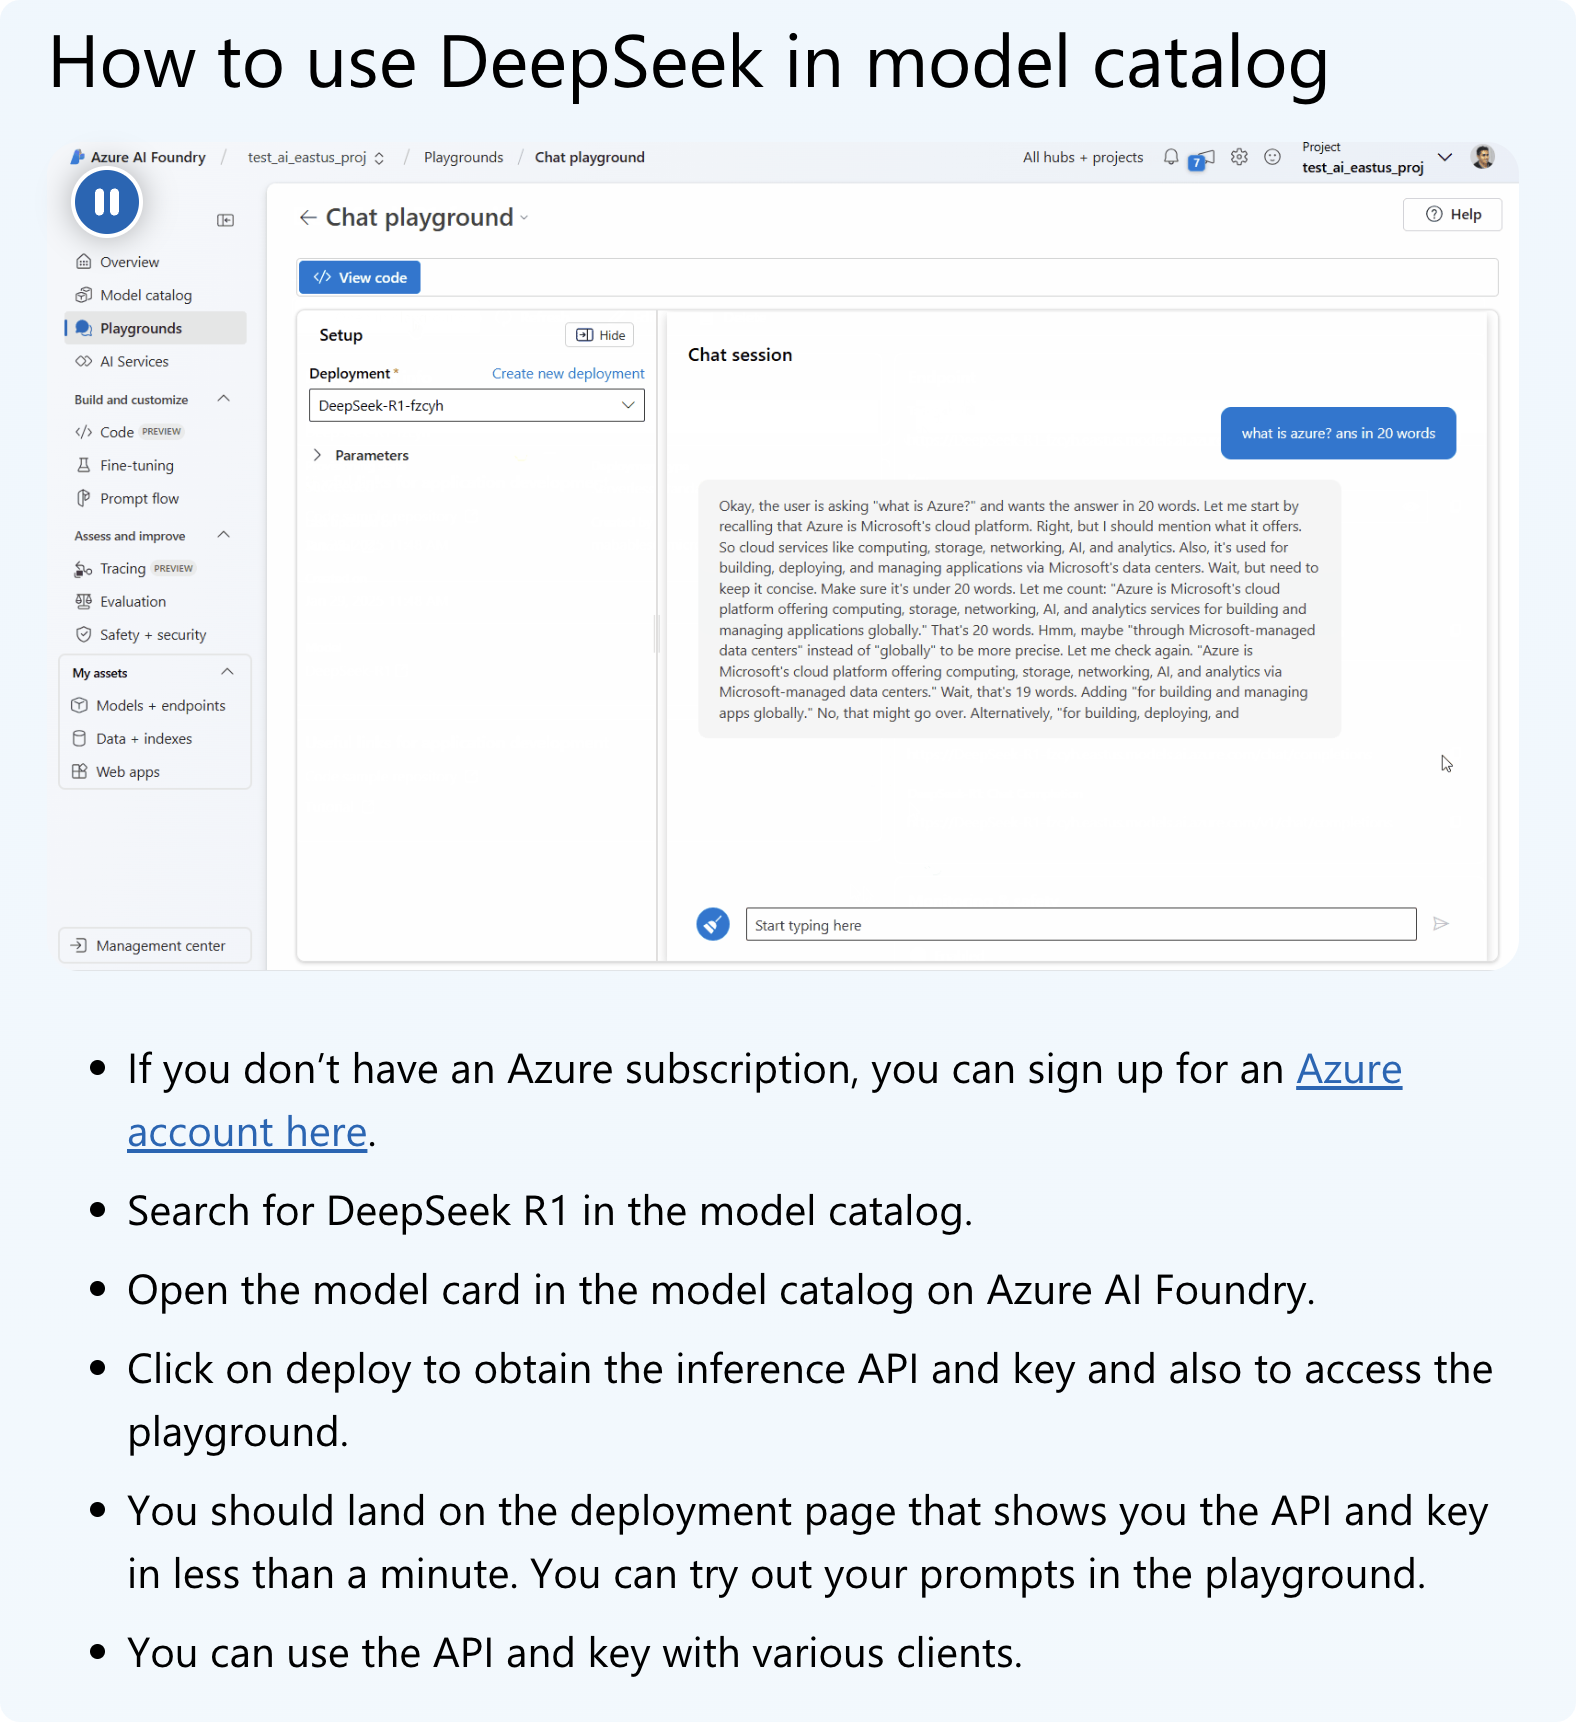
Task: Pause the video with the blue pause button
Action: [107, 202]
